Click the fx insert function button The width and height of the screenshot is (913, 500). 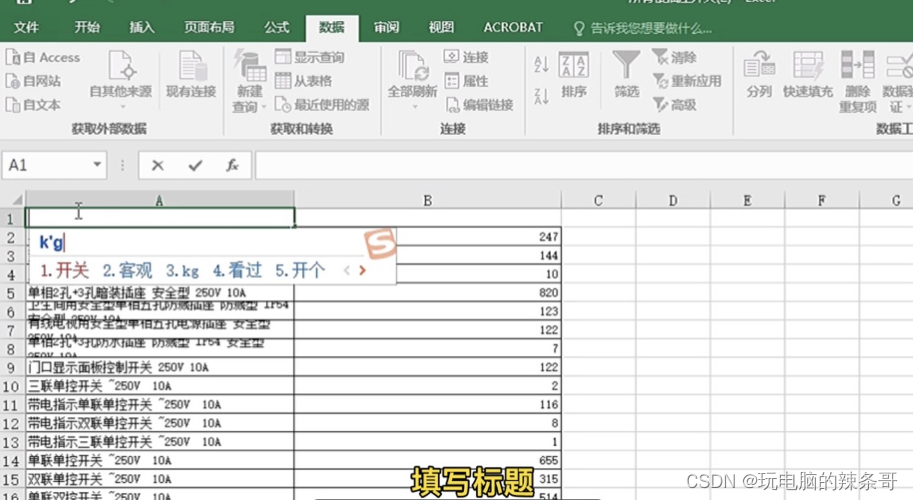[232, 165]
